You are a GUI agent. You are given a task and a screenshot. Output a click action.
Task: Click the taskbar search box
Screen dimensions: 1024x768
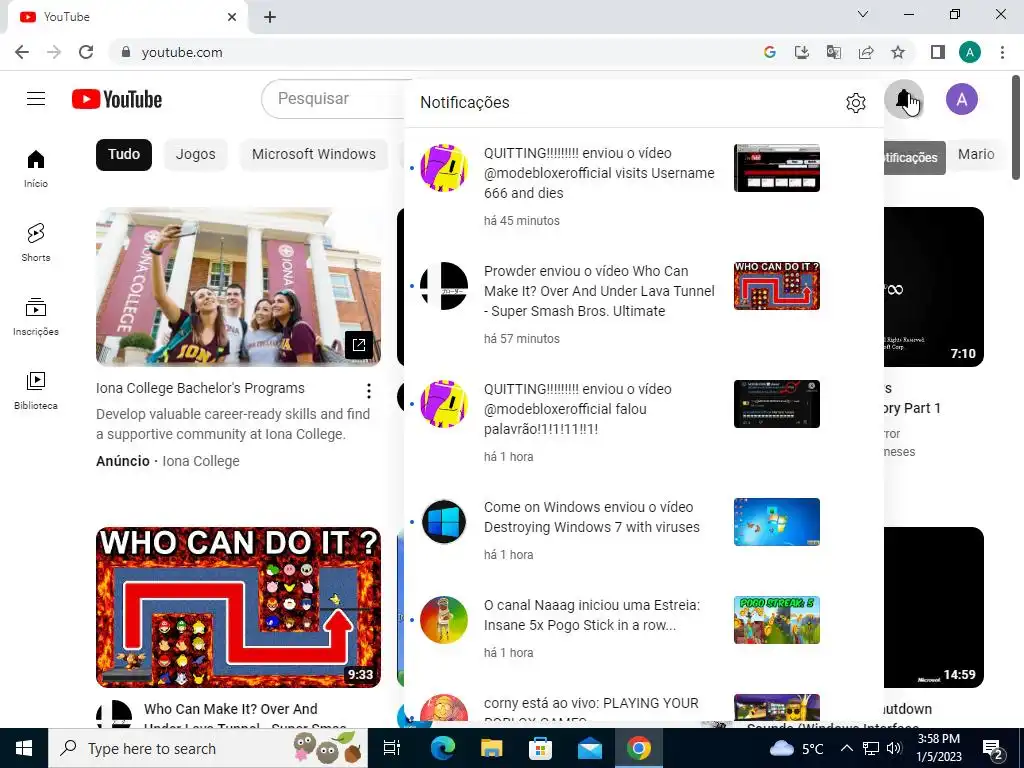208,748
